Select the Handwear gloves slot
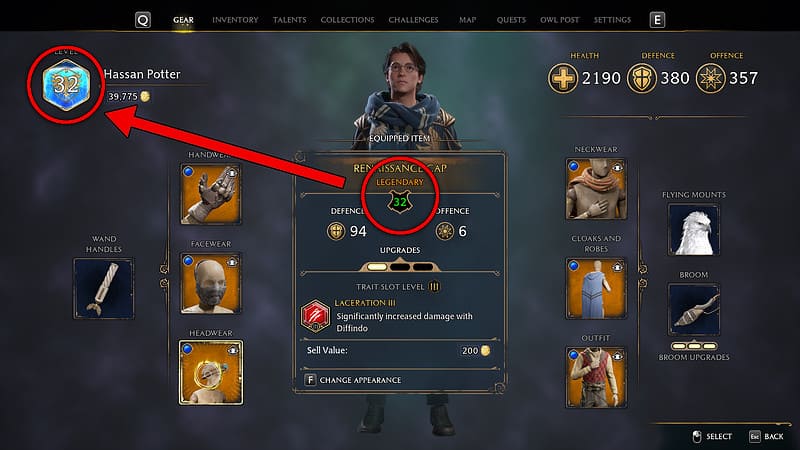Screen dimensions: 800x450 (211, 194)
